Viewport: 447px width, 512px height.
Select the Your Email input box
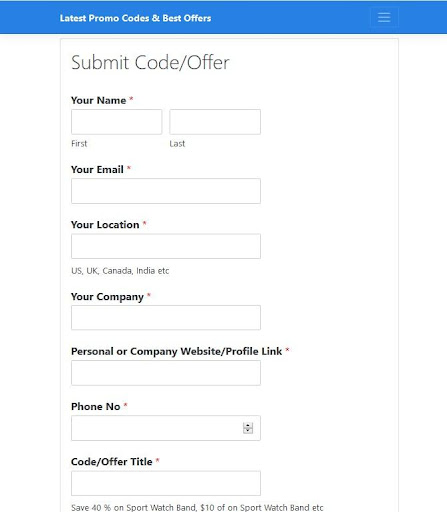(166, 191)
